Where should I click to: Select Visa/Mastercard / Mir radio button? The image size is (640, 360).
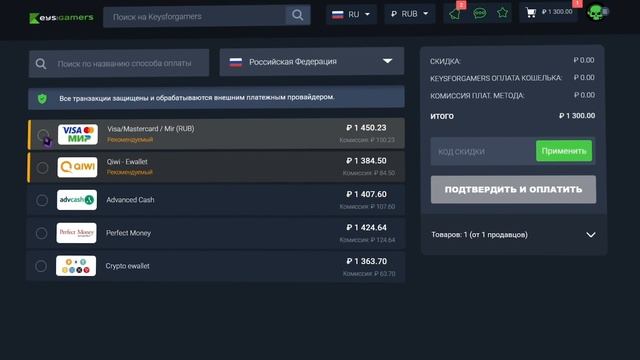point(43,135)
